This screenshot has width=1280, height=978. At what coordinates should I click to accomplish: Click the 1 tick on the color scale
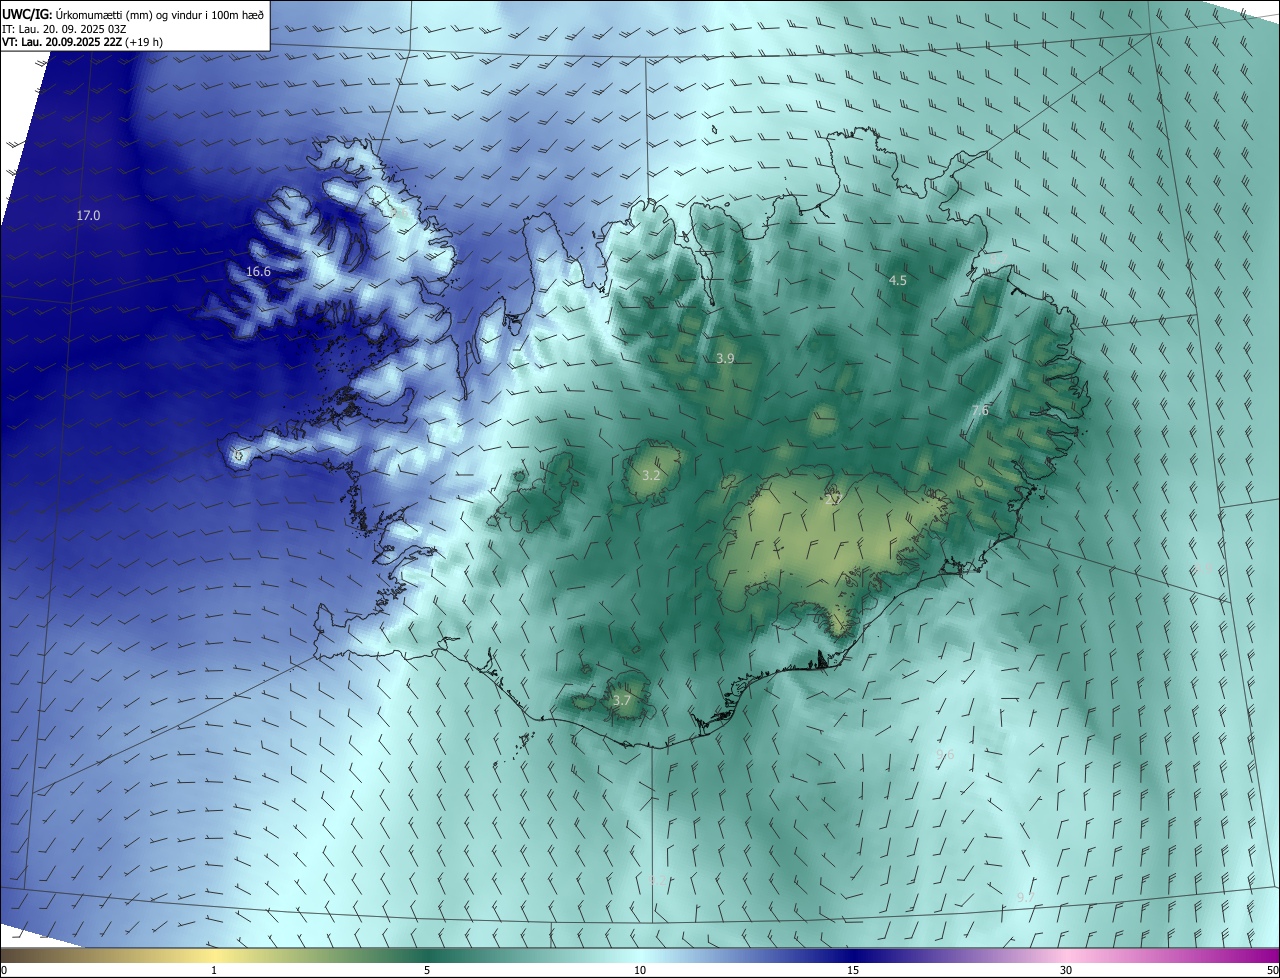tap(214, 970)
